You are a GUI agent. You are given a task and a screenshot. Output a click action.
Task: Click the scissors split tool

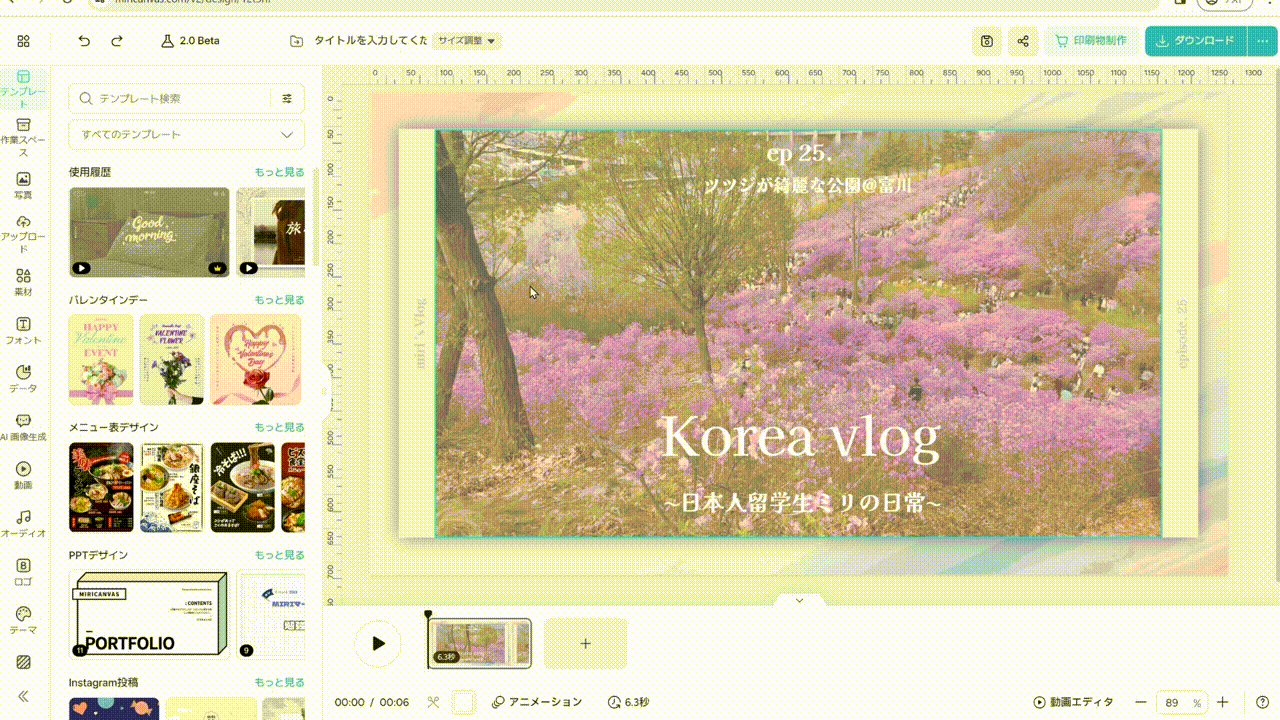(x=433, y=702)
